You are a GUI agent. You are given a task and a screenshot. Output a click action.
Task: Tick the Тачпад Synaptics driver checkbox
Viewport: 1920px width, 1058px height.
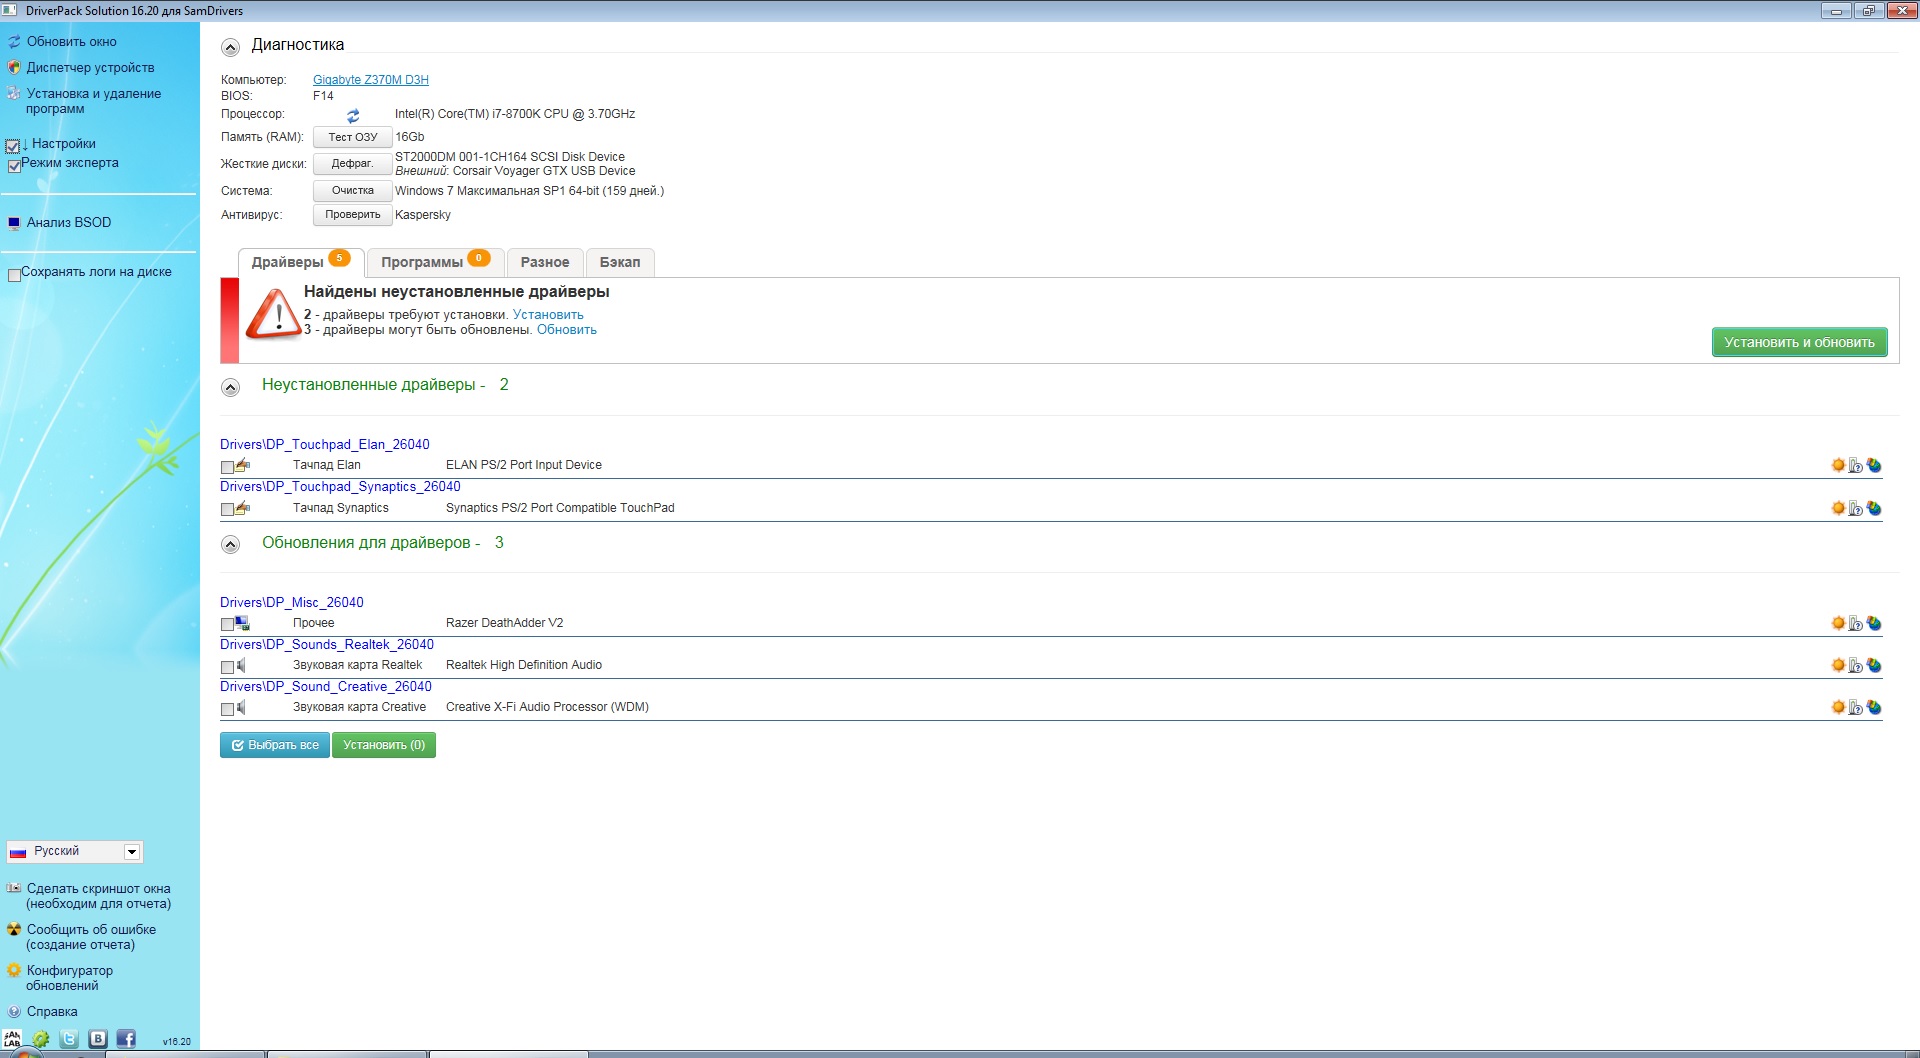tap(227, 510)
